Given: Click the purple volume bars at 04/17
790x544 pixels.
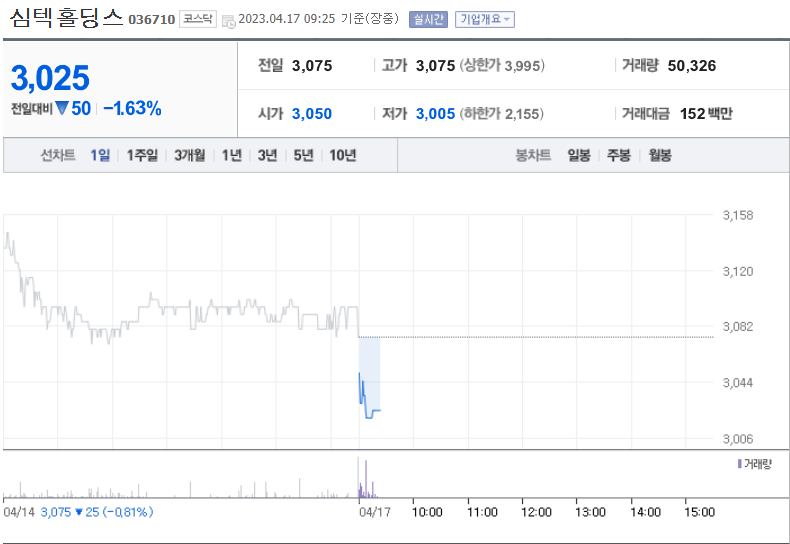Looking at the screenshot, I should click(367, 479).
